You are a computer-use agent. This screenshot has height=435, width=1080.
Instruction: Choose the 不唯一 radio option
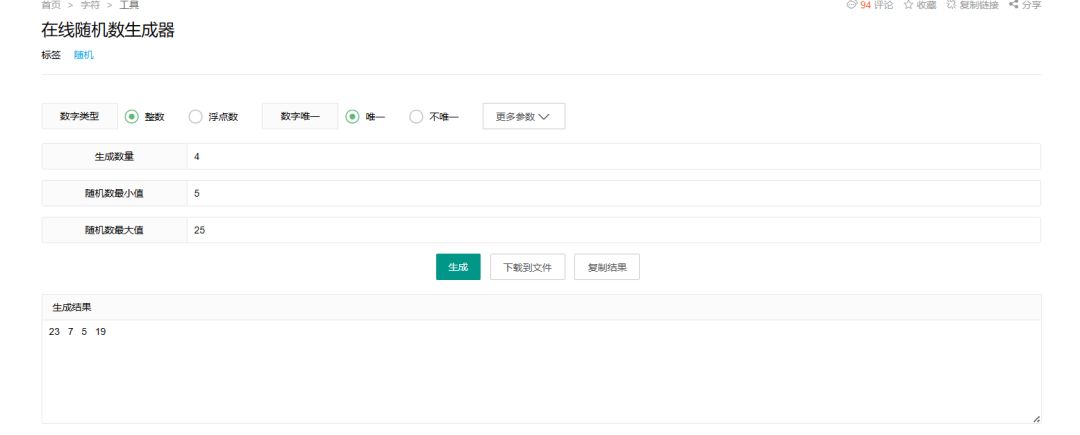415,116
